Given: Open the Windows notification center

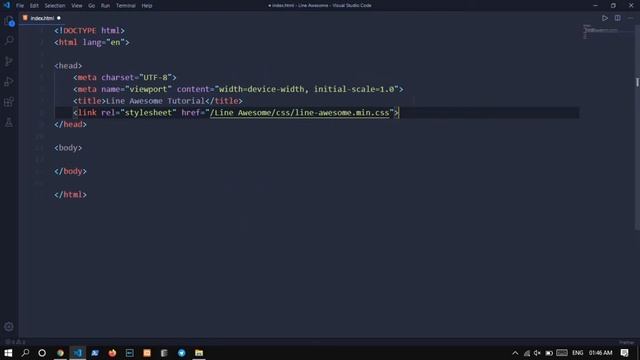Looking at the screenshot, I should click(x=624, y=353).
